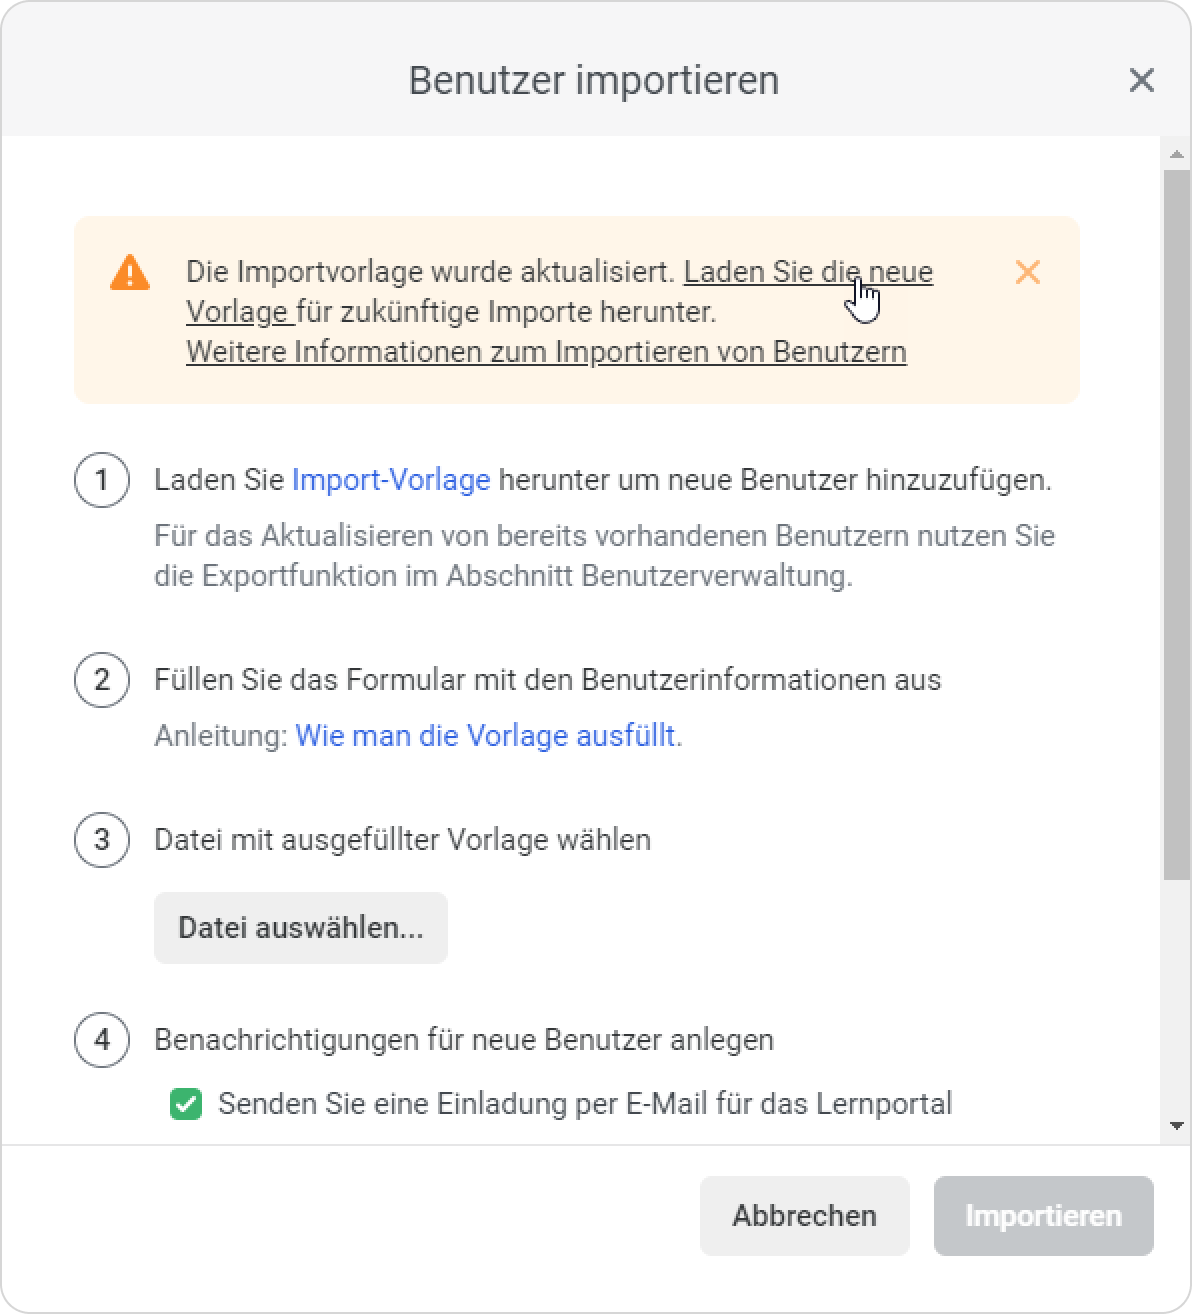1192x1314 pixels.
Task: Open 'Weitere Informationen zum Importieren von Benutzern'
Action: pyautogui.click(x=546, y=352)
